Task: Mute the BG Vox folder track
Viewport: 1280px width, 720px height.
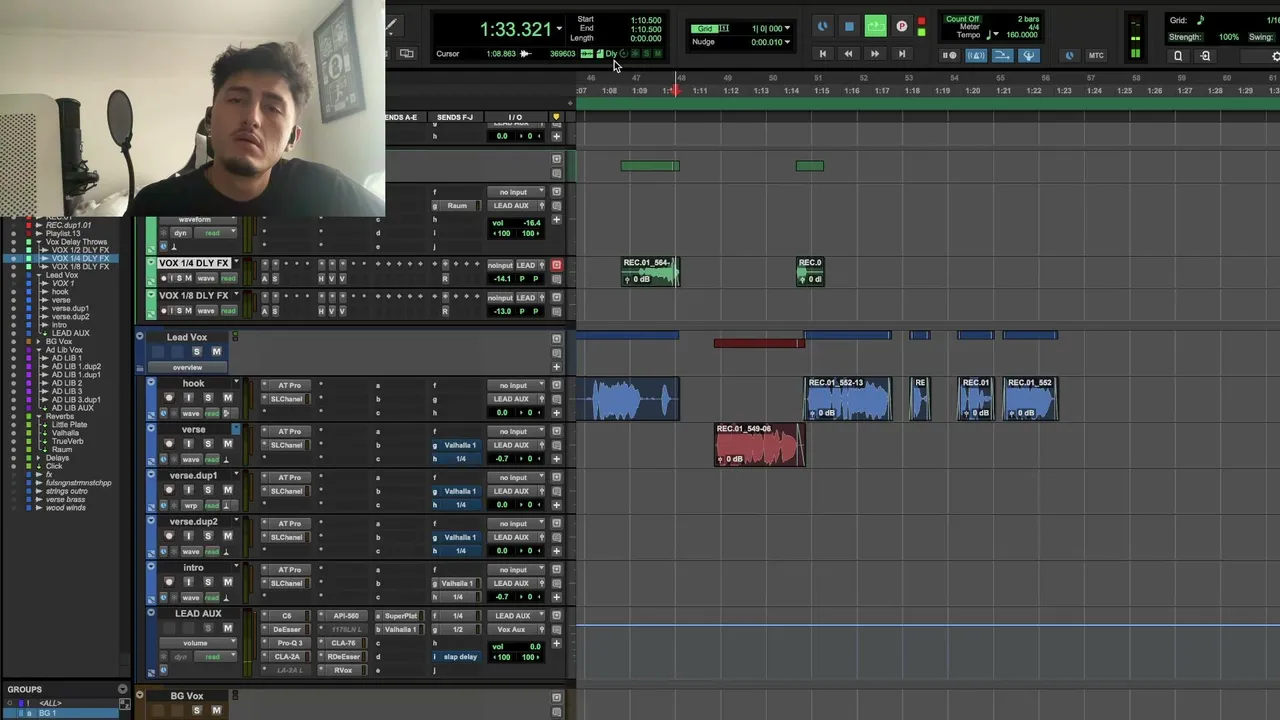Action: pos(216,710)
